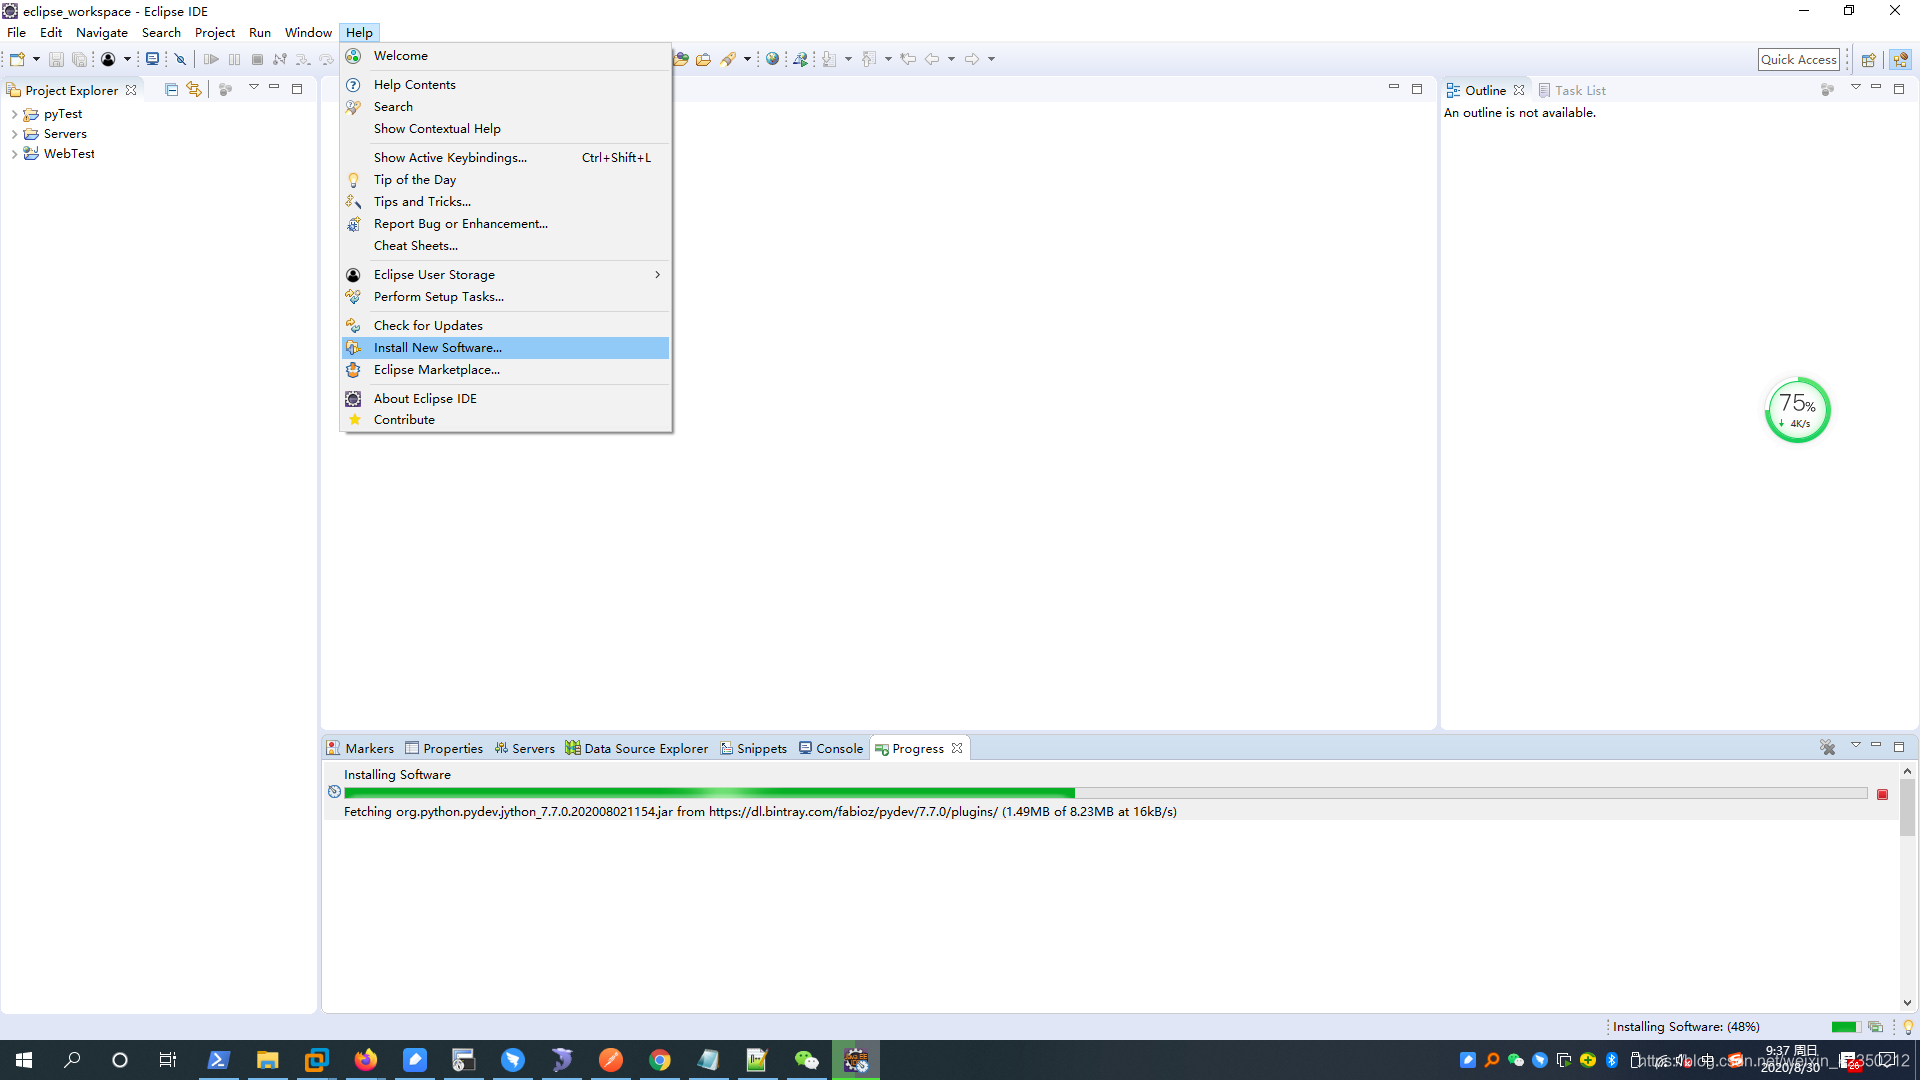
Task: Click Check for Updates
Action: 428,325
